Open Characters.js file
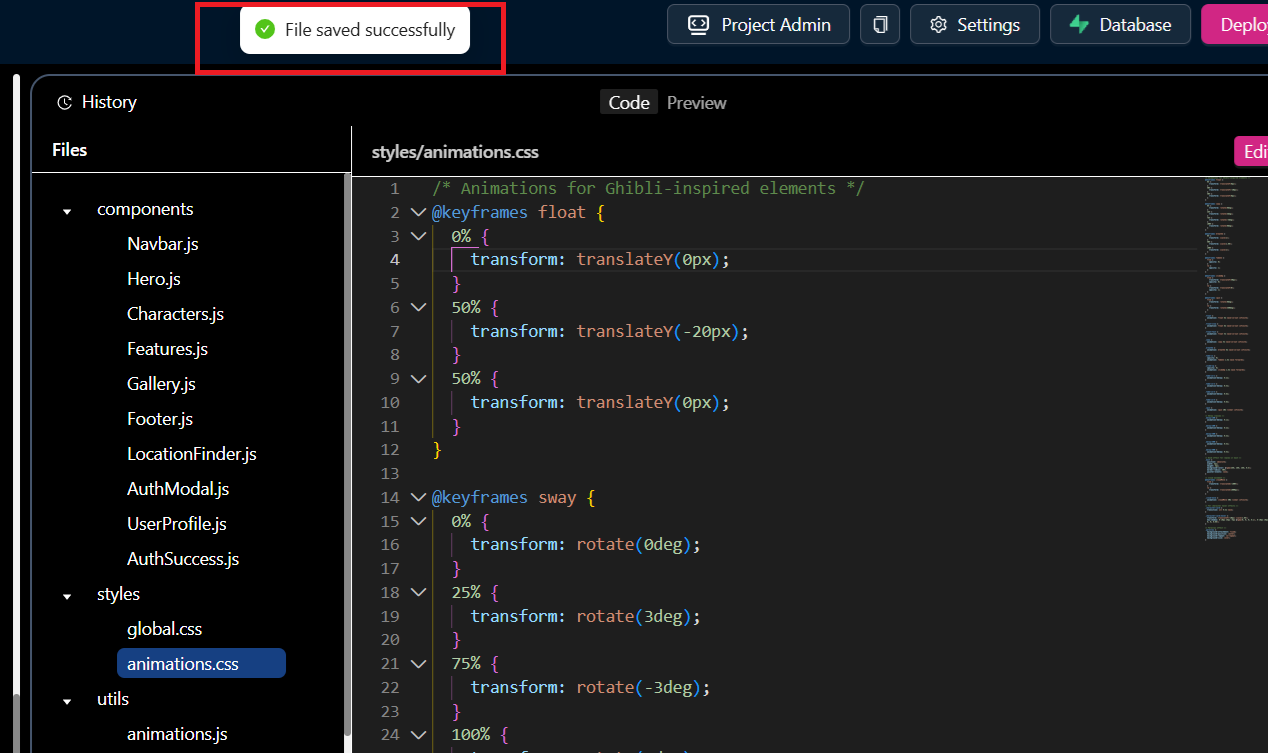 click(x=175, y=314)
